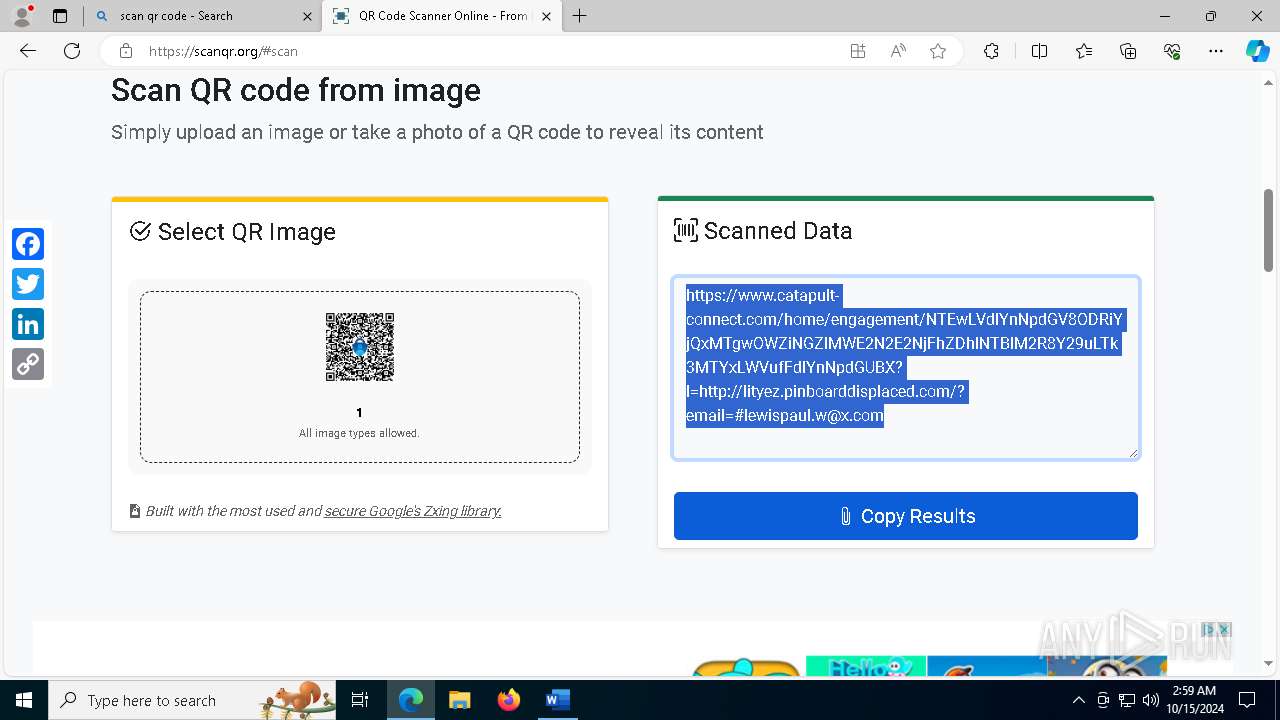Image resolution: width=1280 pixels, height=720 pixels.
Task: Open Copilot sidebar
Action: coord(1257,51)
